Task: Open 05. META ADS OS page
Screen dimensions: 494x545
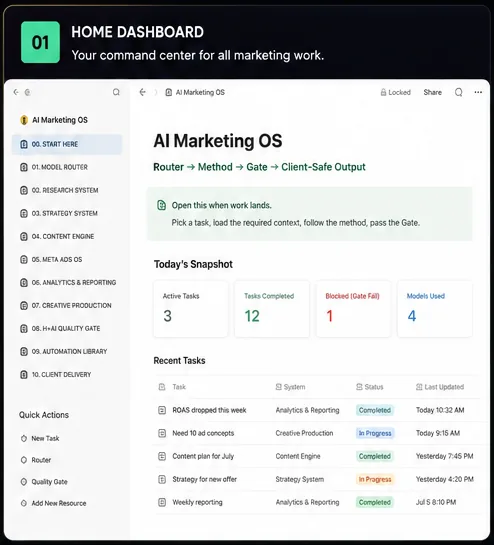Action: pos(57,259)
